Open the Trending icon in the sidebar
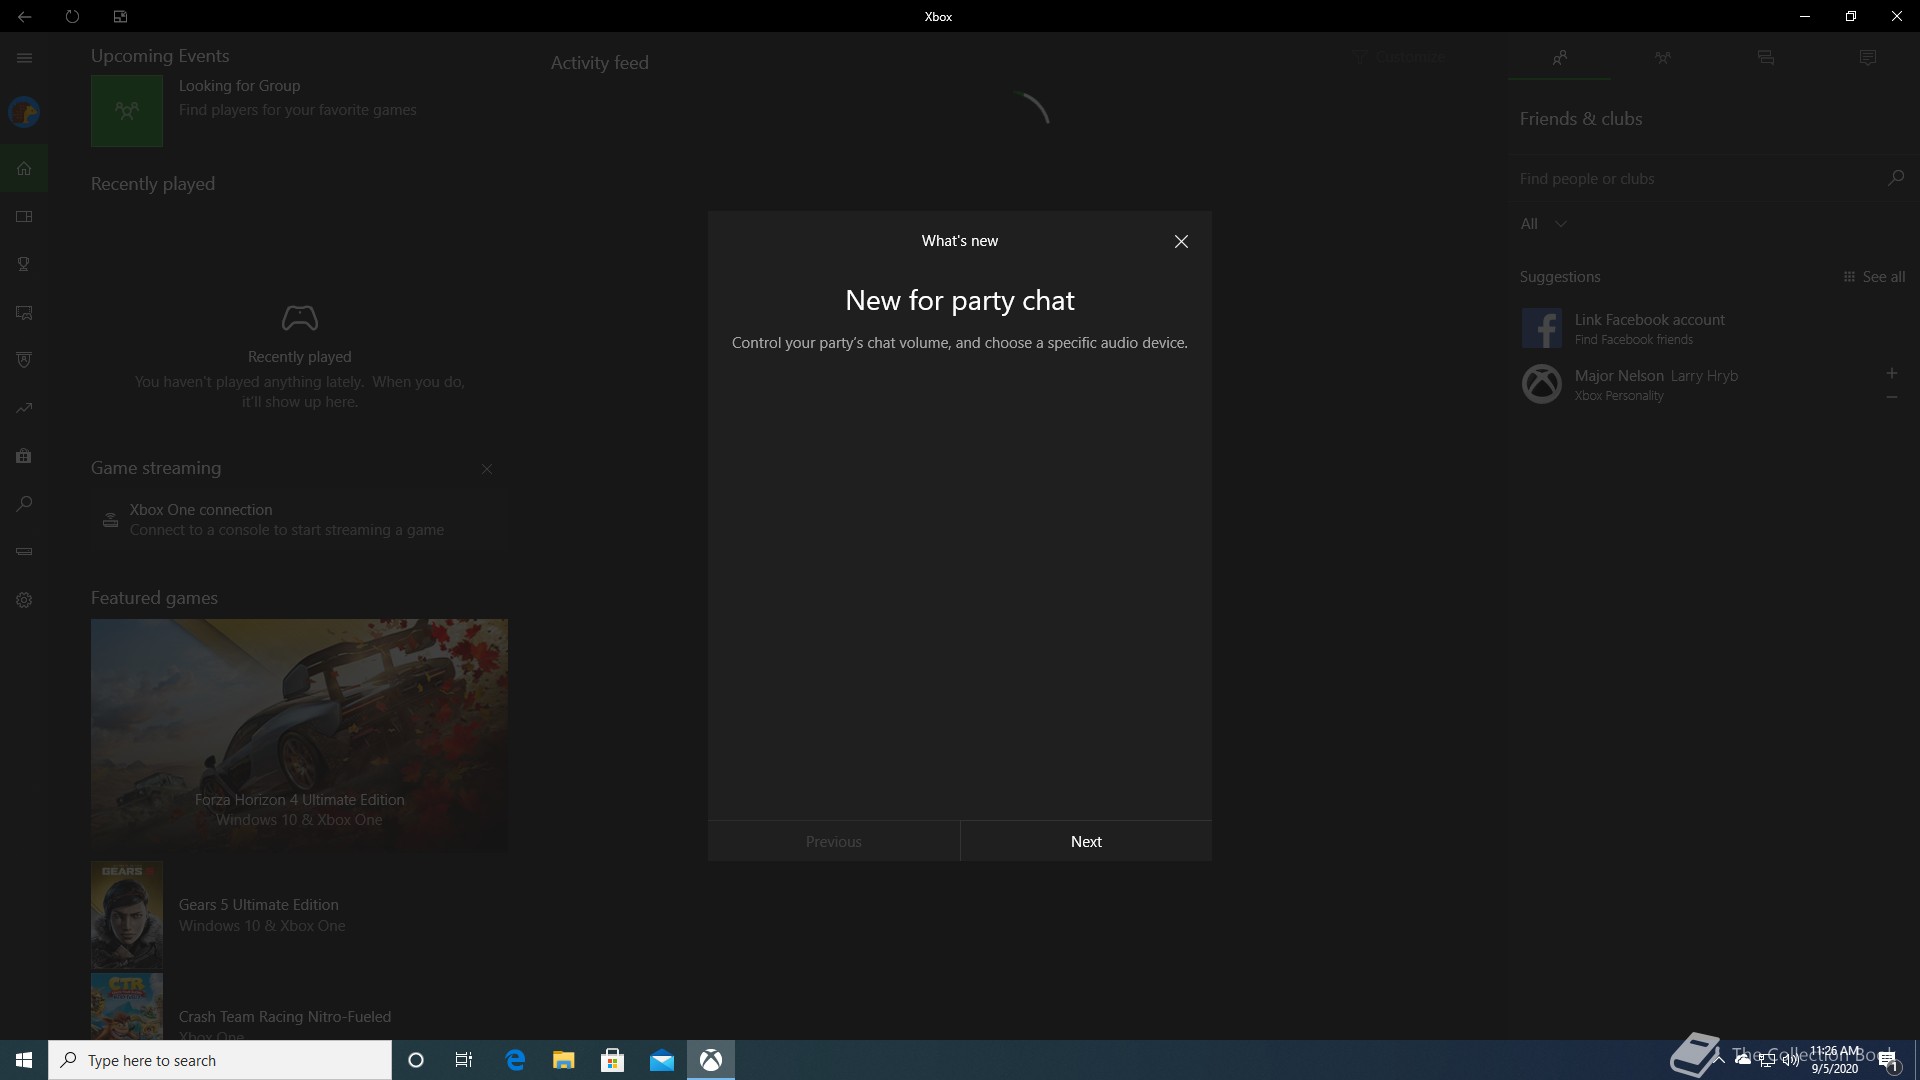Image resolution: width=1920 pixels, height=1080 pixels. point(24,408)
